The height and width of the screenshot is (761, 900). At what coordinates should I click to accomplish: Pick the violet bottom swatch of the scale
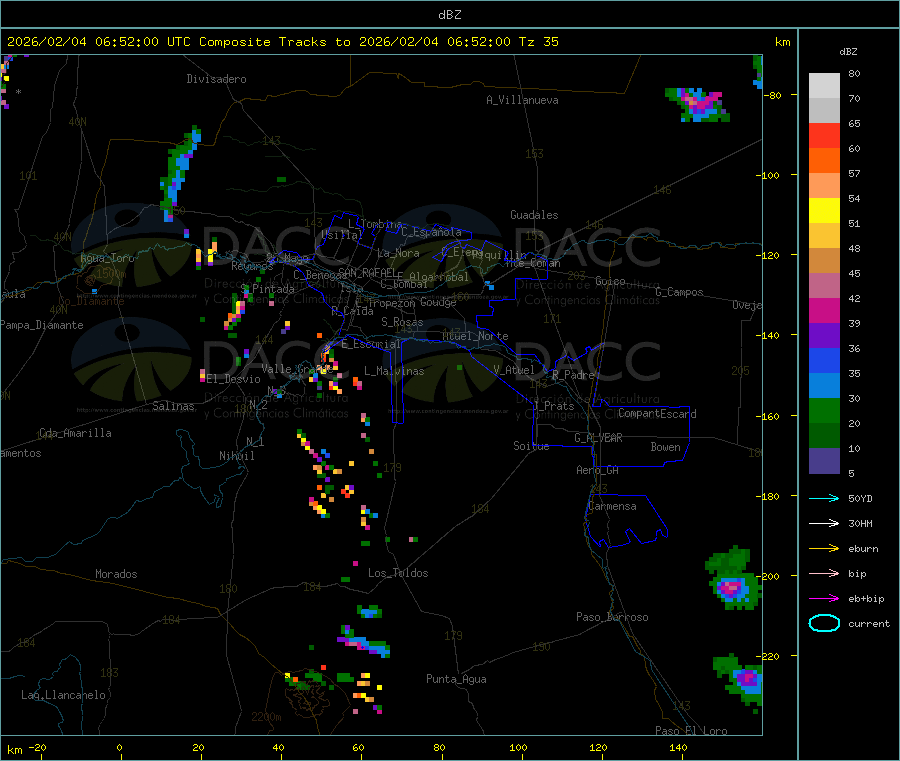click(x=824, y=461)
